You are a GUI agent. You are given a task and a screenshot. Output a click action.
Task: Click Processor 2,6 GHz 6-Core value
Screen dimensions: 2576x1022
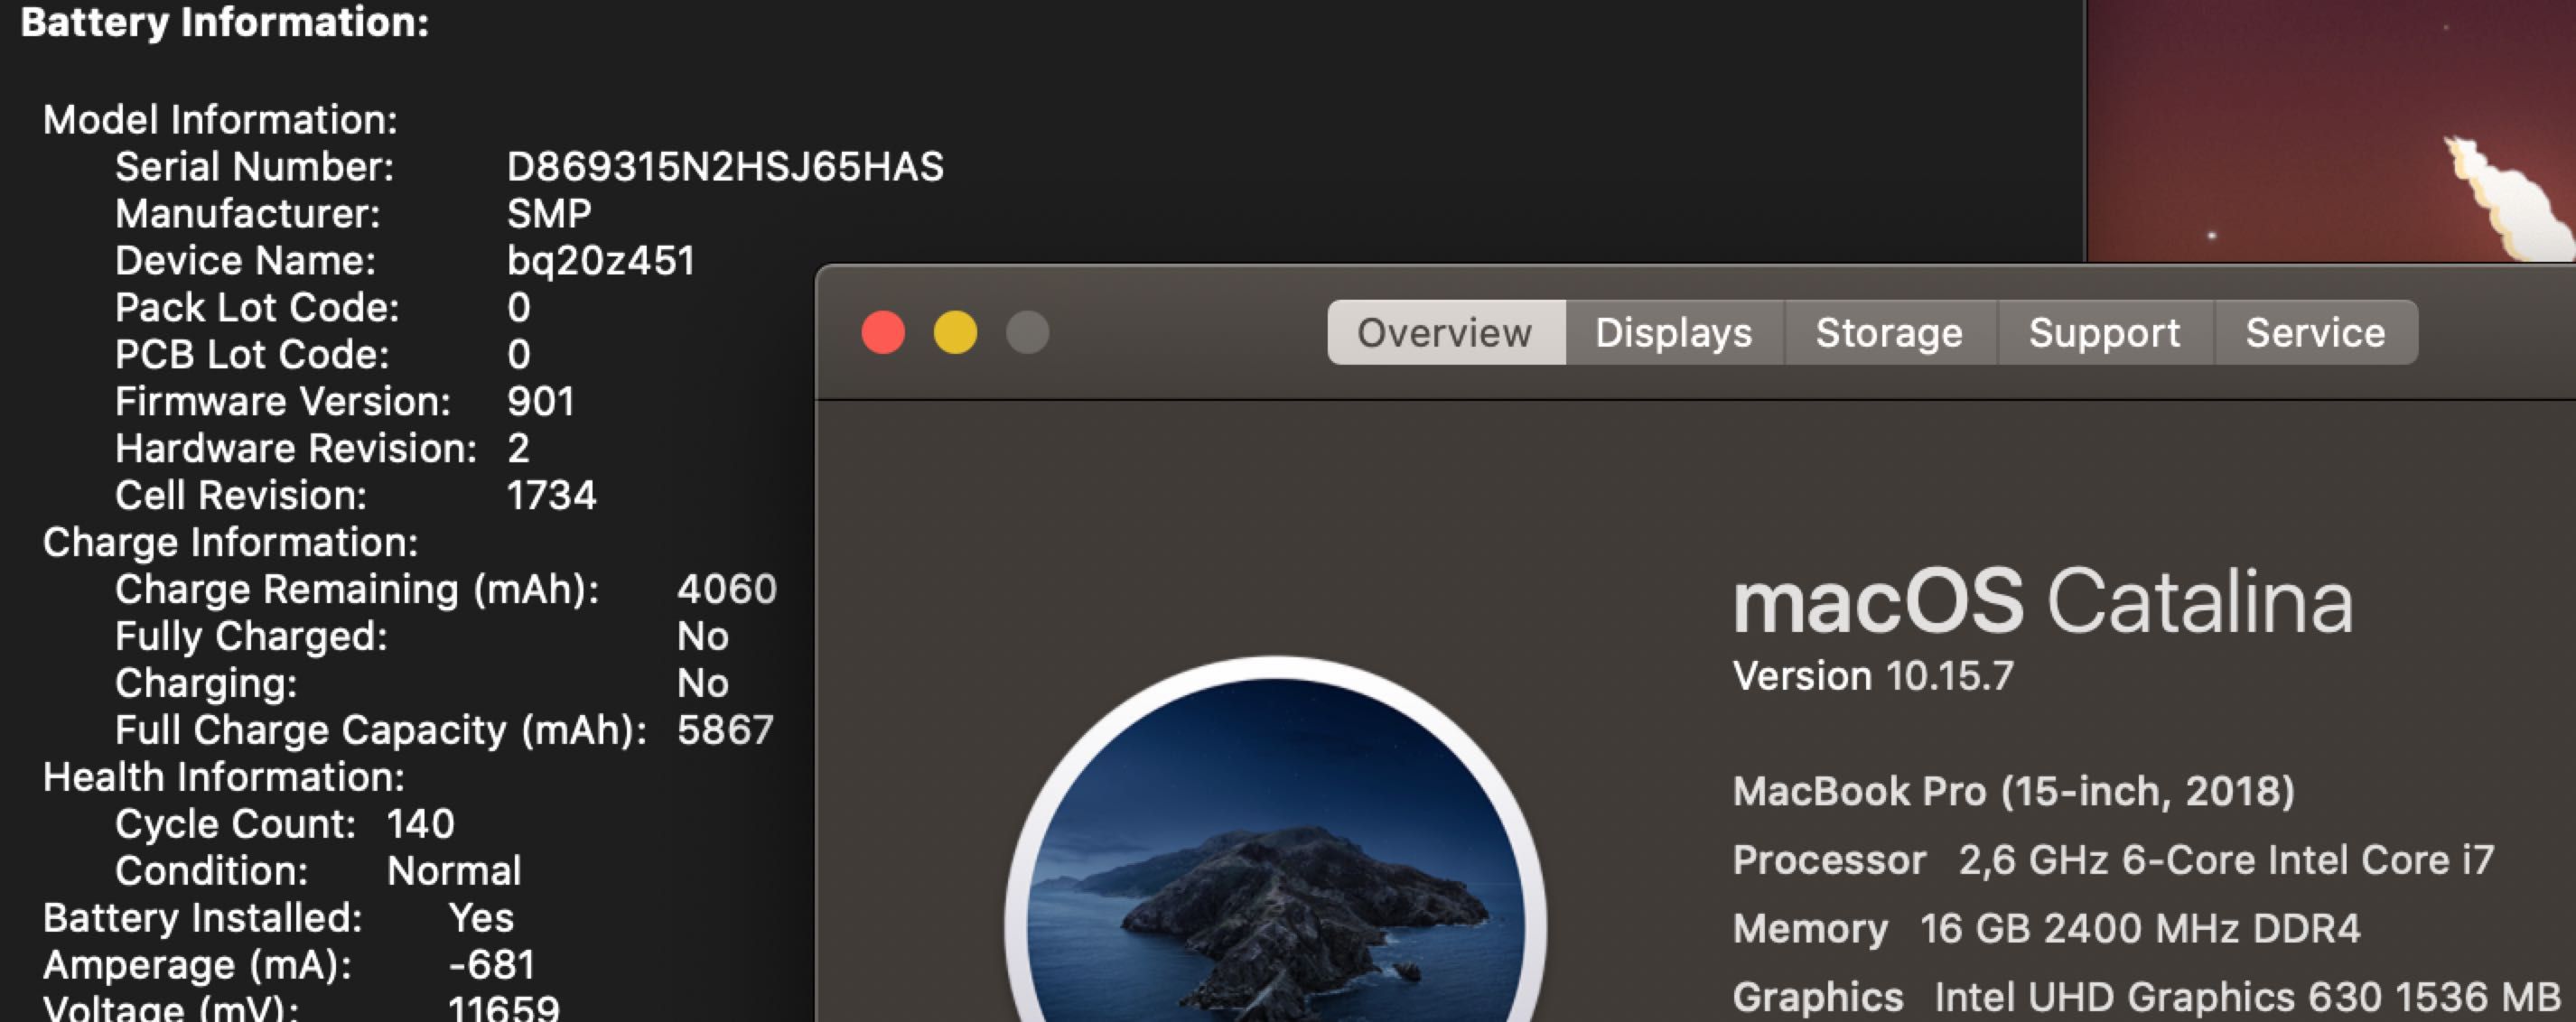point(2226,860)
